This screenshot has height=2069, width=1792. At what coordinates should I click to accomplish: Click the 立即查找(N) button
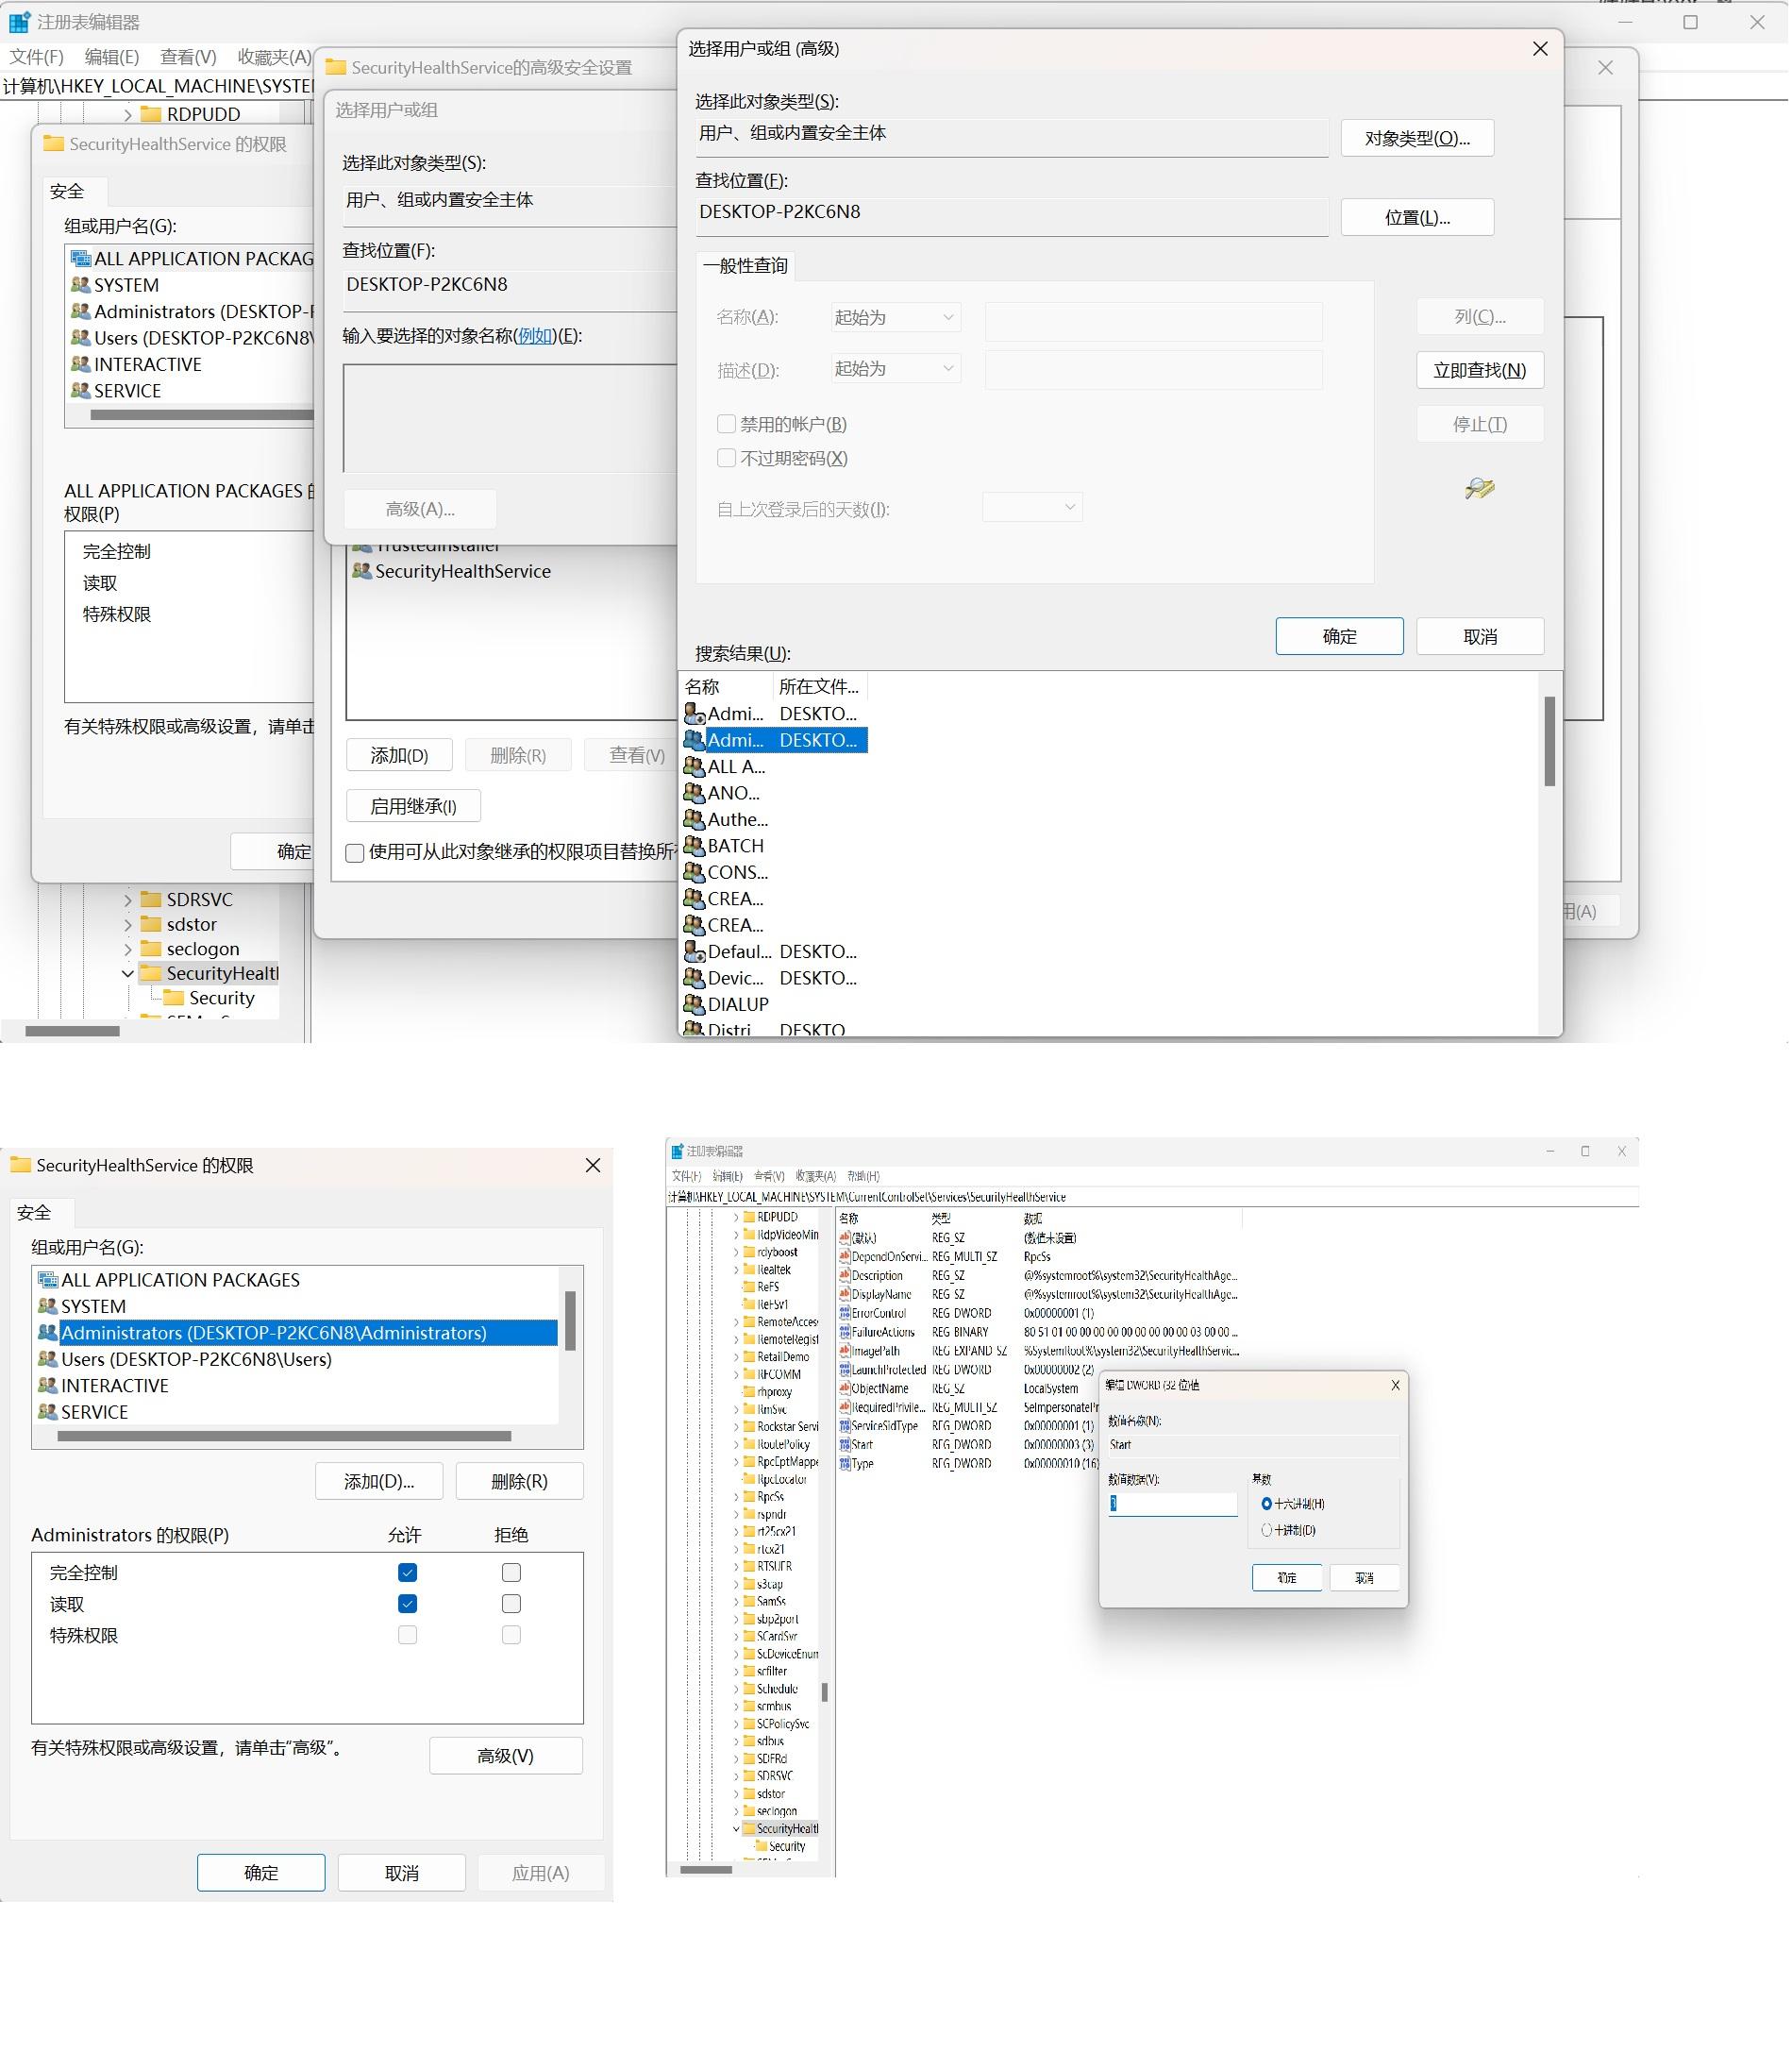[1482, 371]
